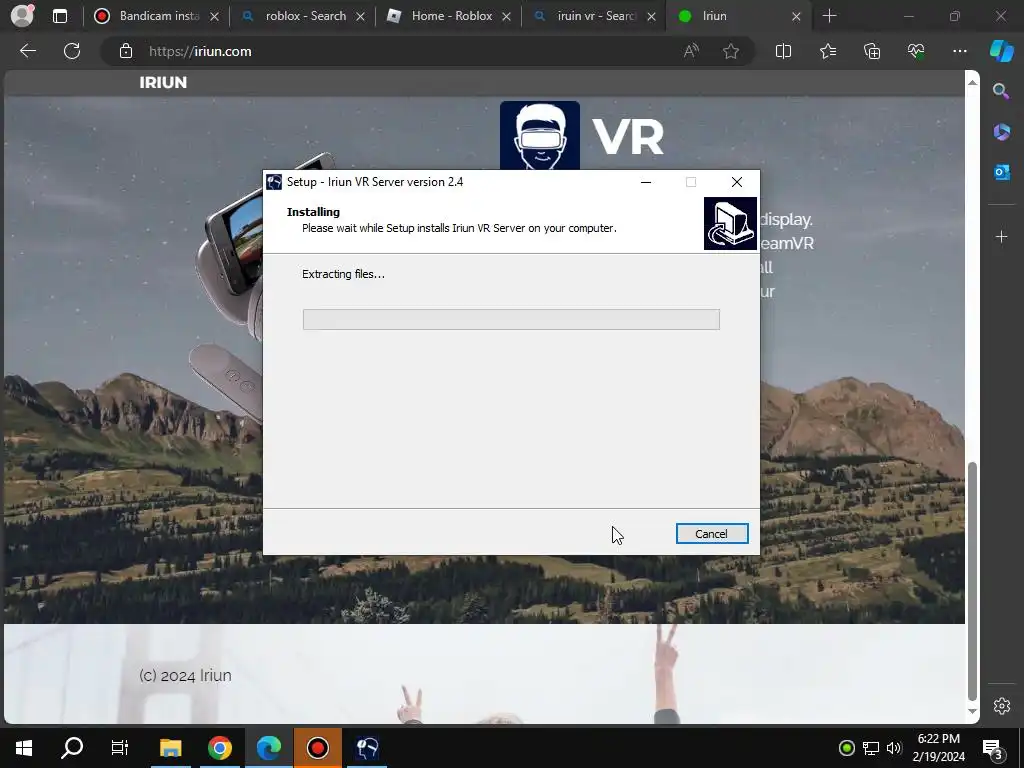Open sidebar Search tool

pyautogui.click(x=1001, y=91)
